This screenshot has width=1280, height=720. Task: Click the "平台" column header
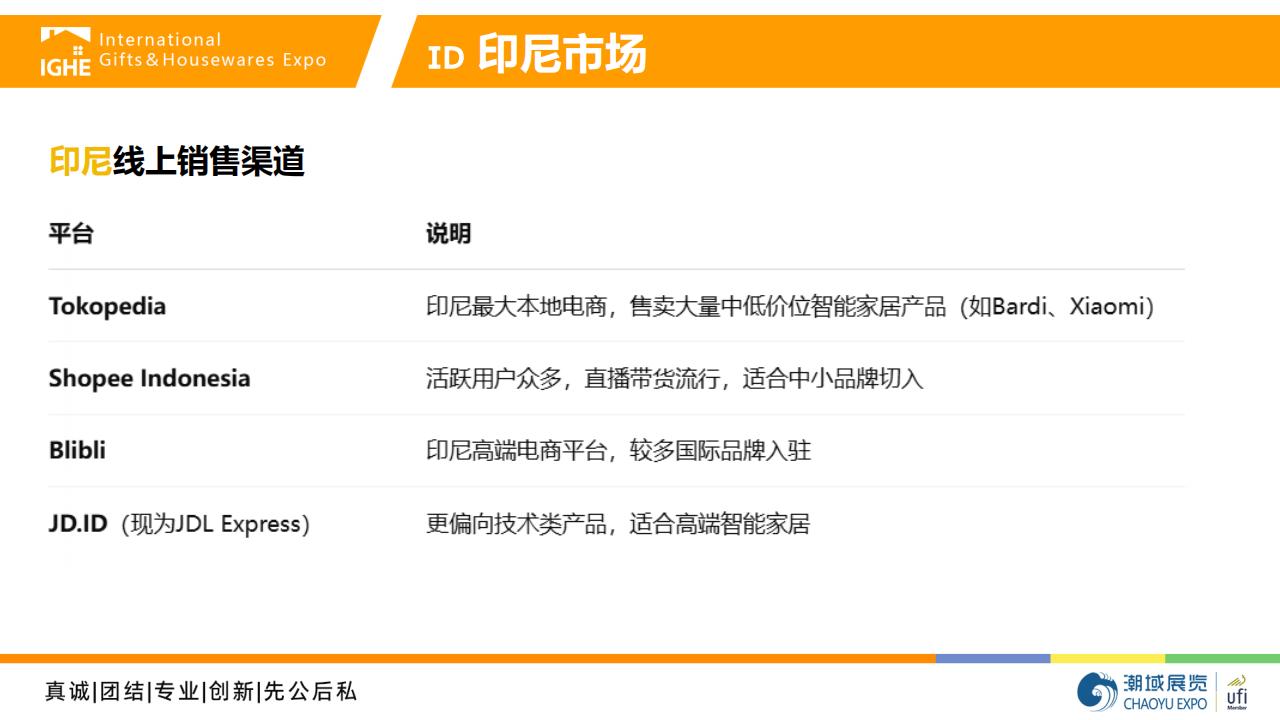tap(71, 234)
